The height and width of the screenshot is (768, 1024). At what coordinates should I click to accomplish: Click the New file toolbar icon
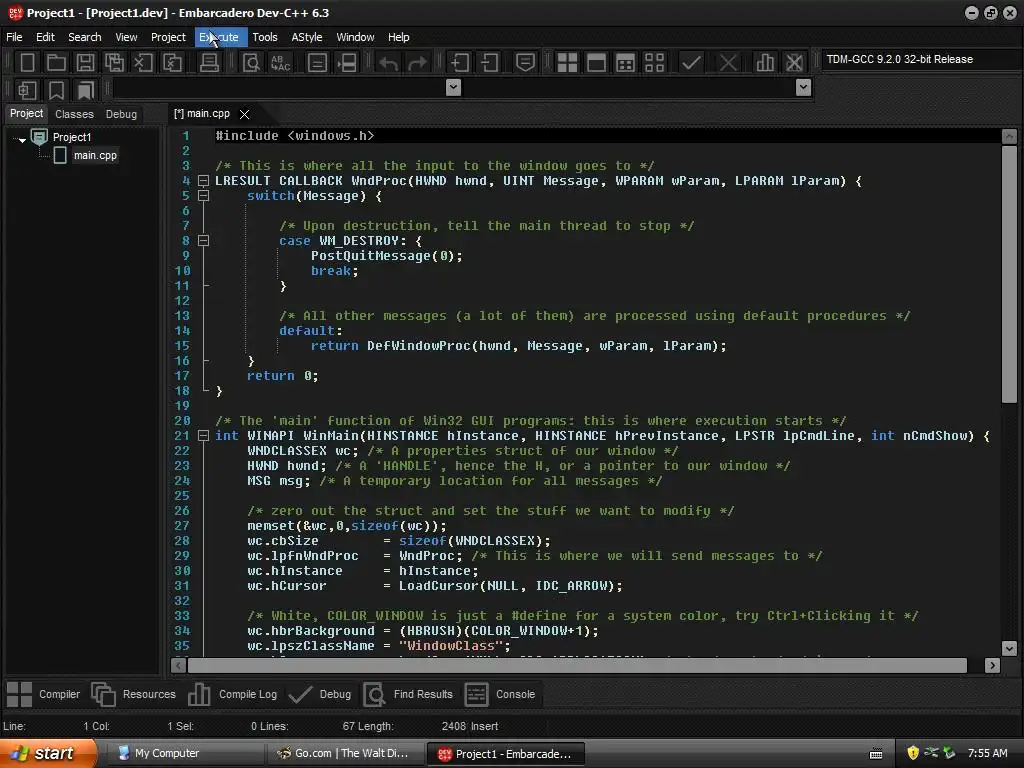pos(27,63)
